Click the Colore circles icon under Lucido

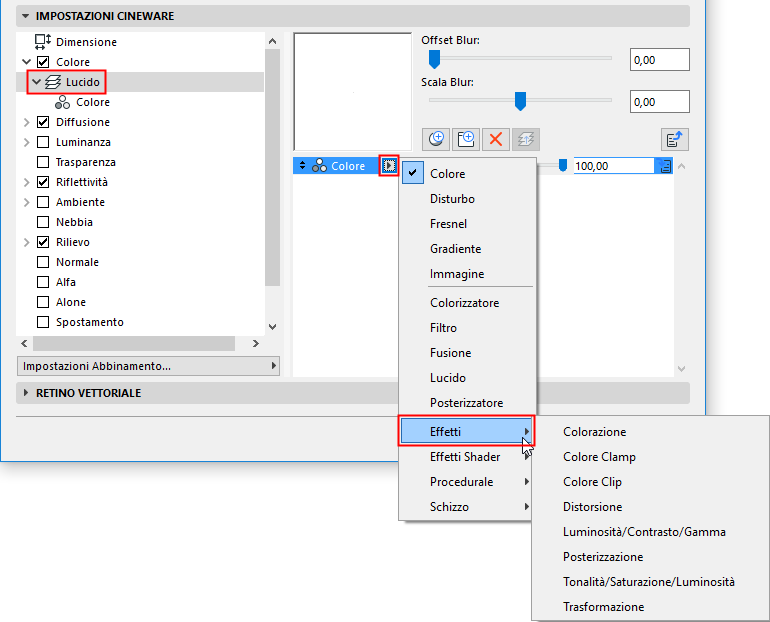[62, 102]
